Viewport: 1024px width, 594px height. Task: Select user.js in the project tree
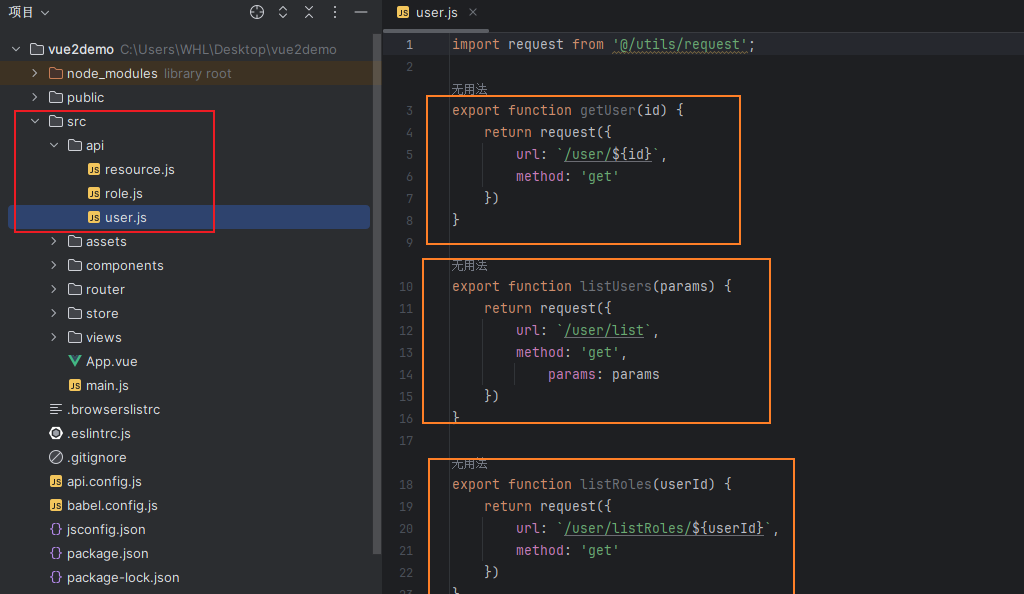pyautogui.click(x=125, y=217)
